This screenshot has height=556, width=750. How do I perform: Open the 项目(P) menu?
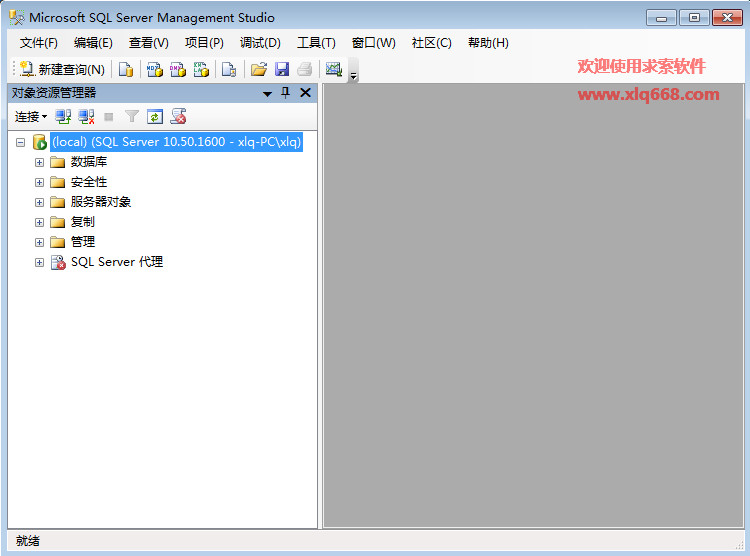coord(204,43)
